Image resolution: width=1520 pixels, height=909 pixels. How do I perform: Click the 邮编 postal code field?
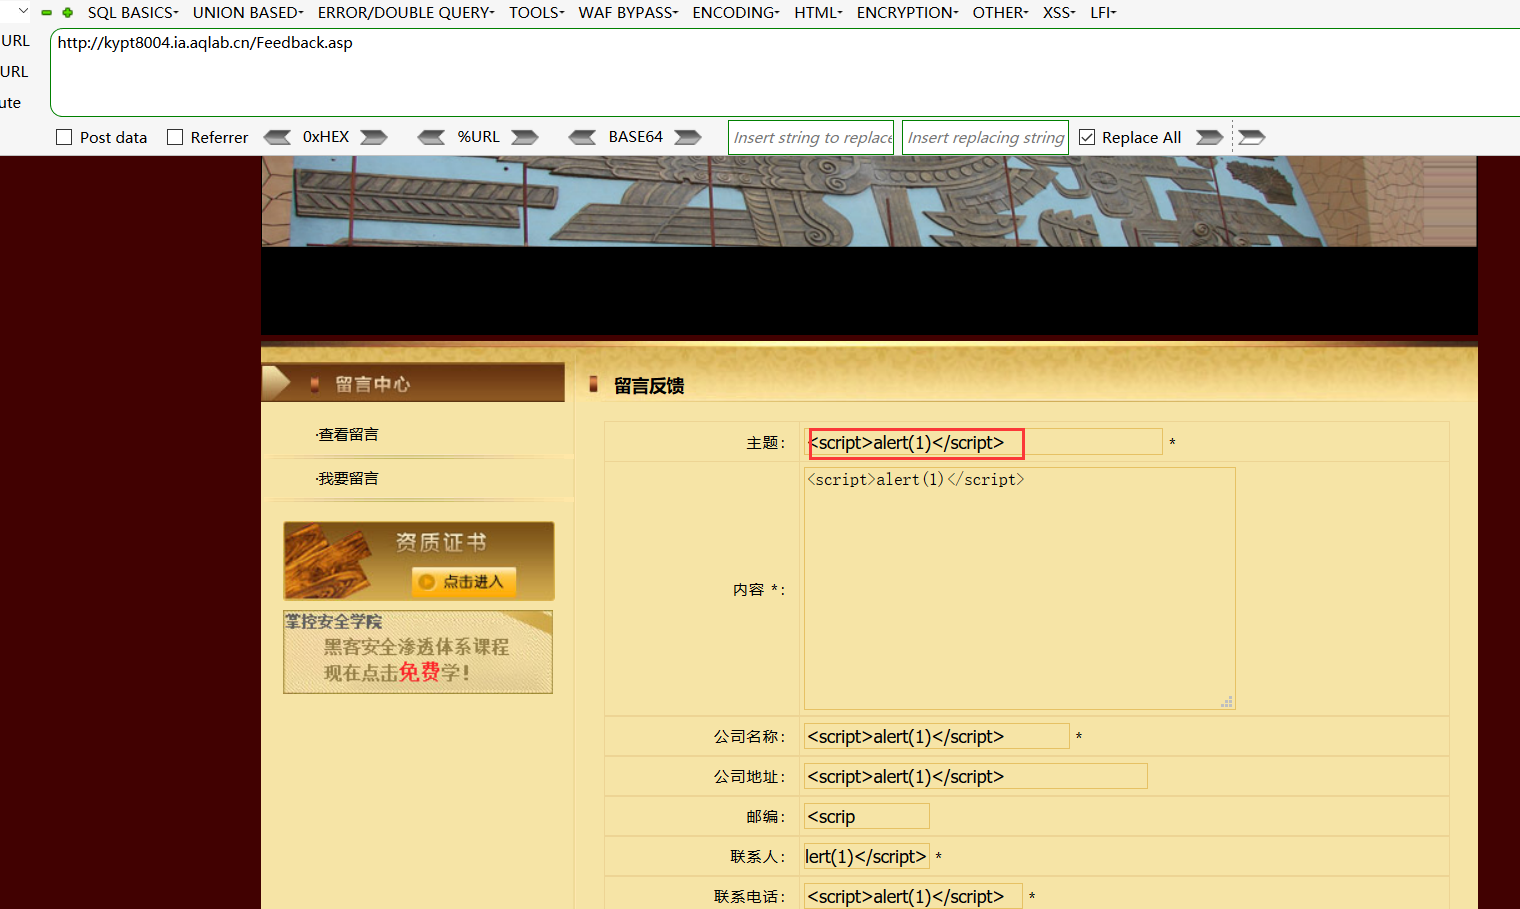click(x=867, y=817)
